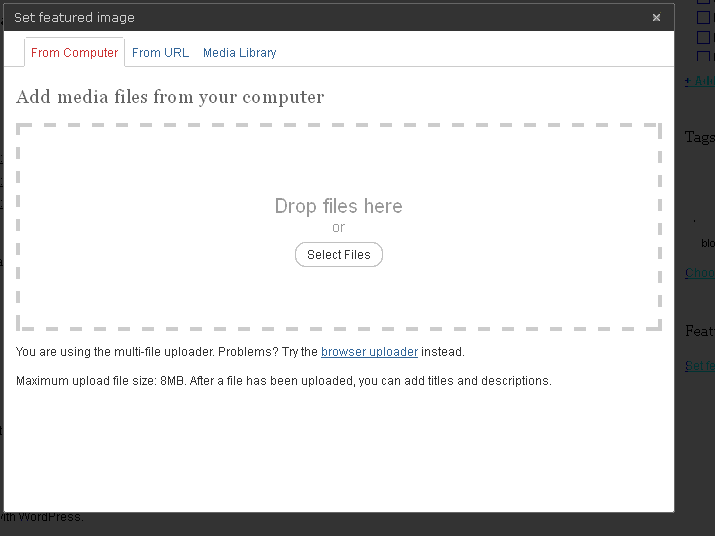Viewport: 715px width, 536px height.
Task: Click the Tags panel heading at right
Action: click(x=699, y=137)
